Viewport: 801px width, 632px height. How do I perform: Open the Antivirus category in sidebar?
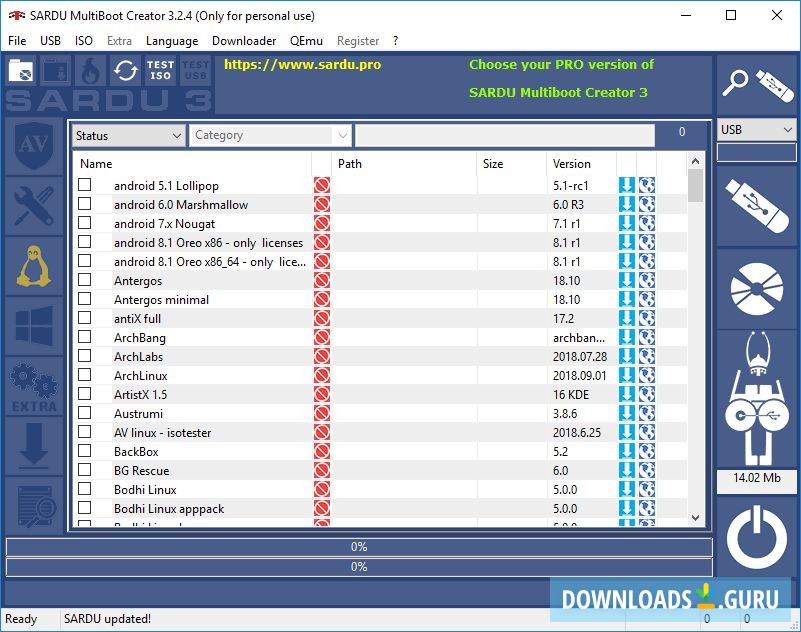click(x=33, y=145)
